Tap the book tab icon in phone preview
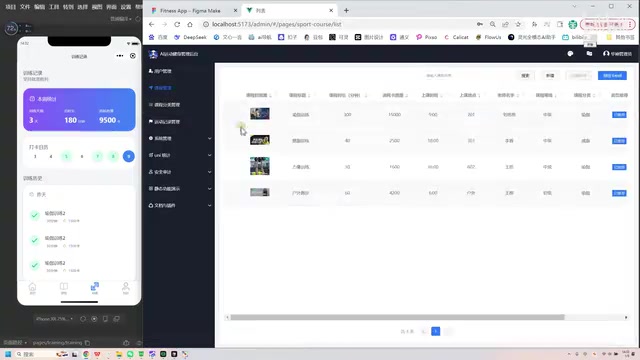This screenshot has width=640, height=360. pos(64,288)
